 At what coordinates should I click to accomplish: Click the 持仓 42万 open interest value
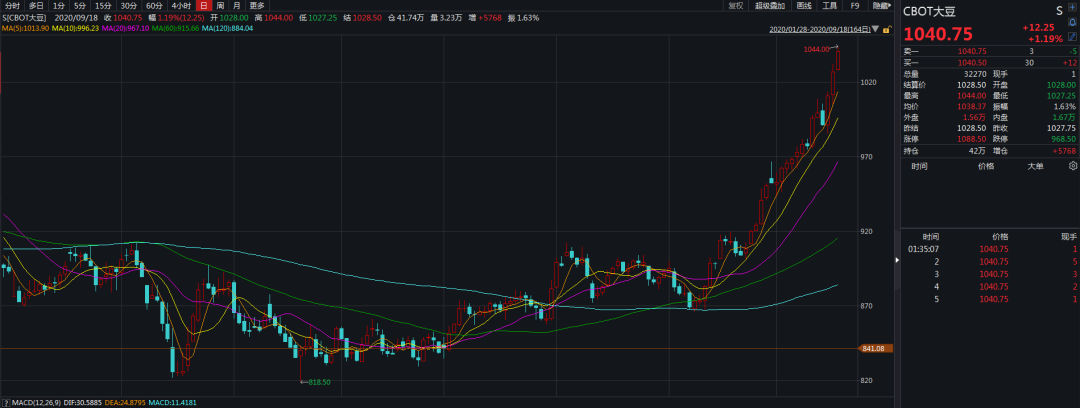(977, 150)
